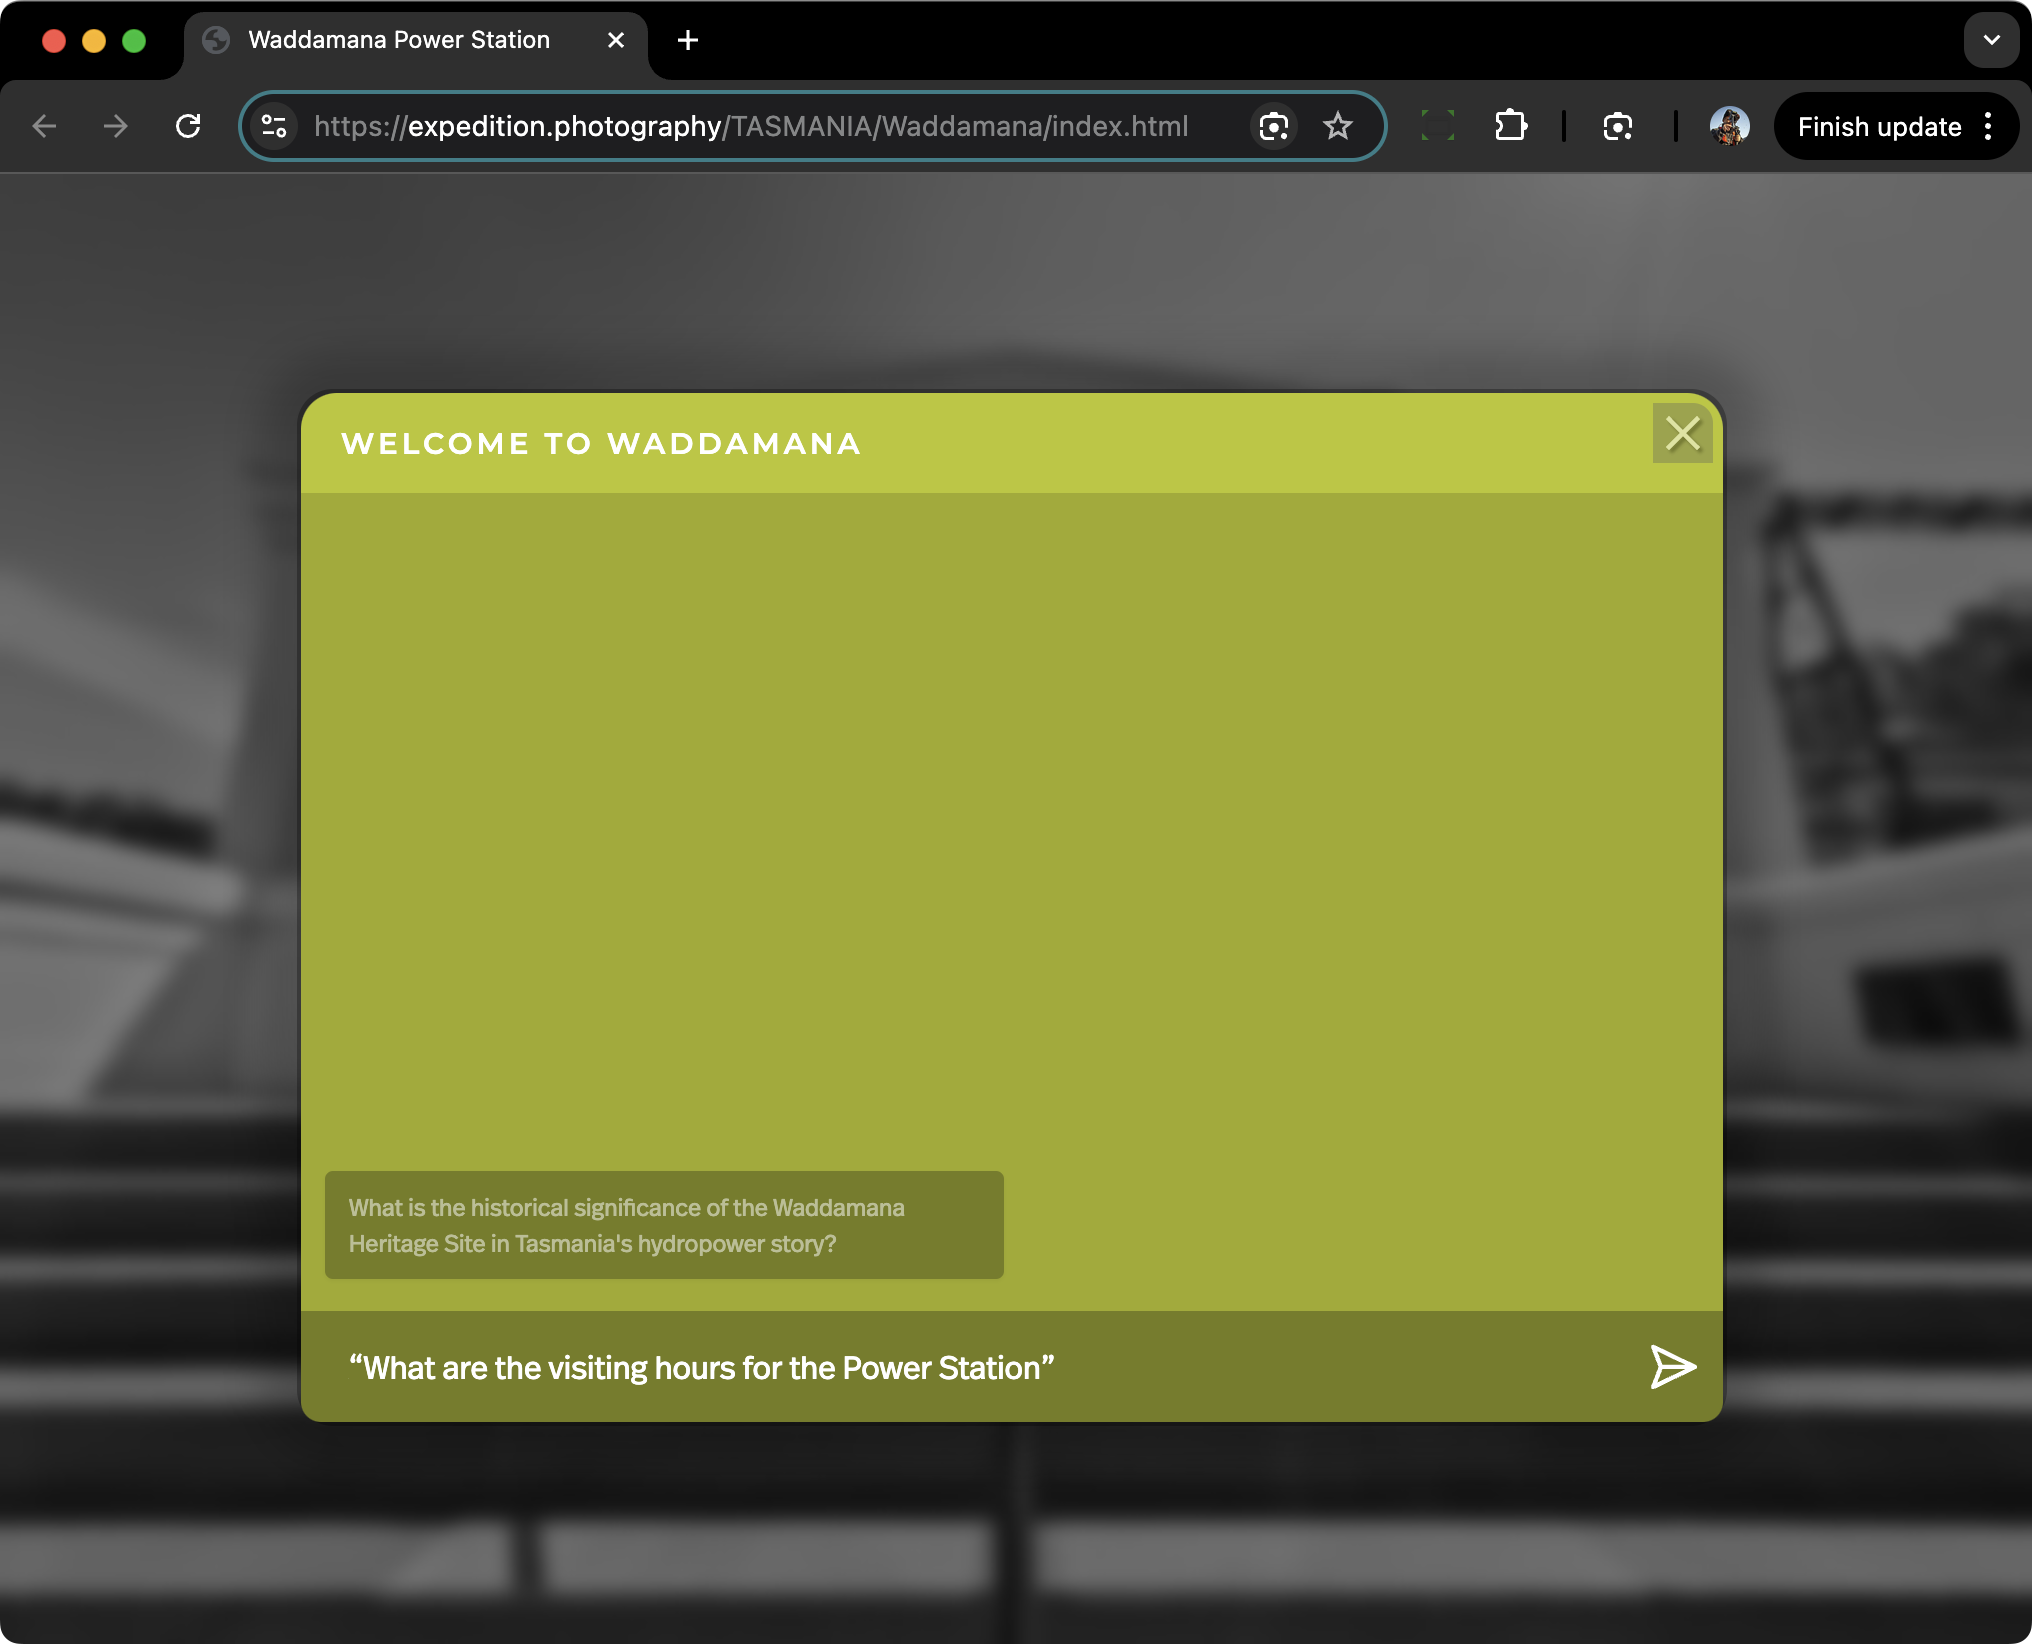
Task: Click the URL address bar
Action: [750, 126]
